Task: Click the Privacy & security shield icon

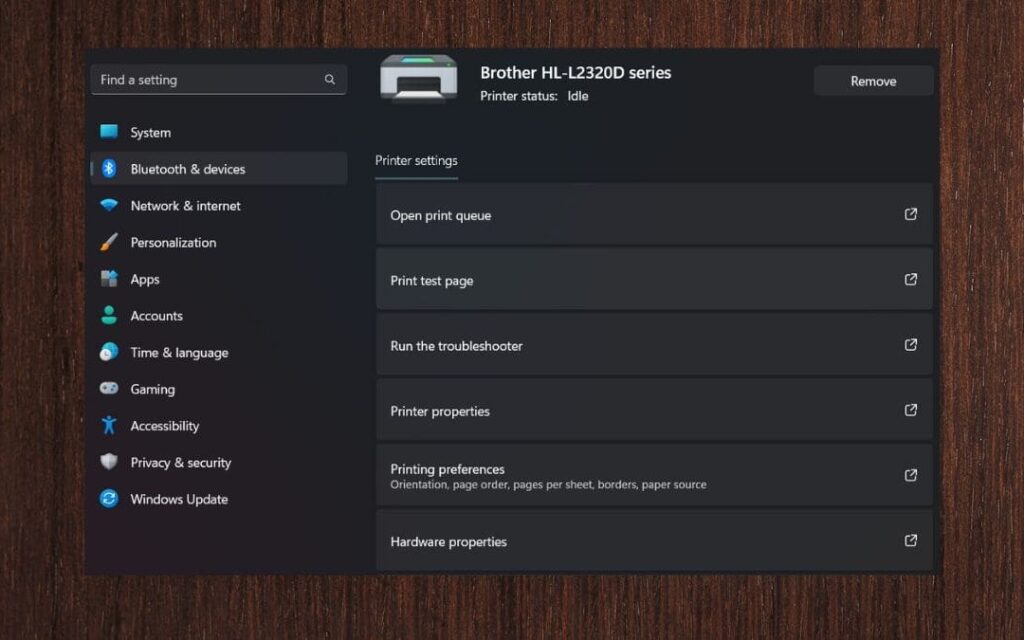Action: (109, 462)
